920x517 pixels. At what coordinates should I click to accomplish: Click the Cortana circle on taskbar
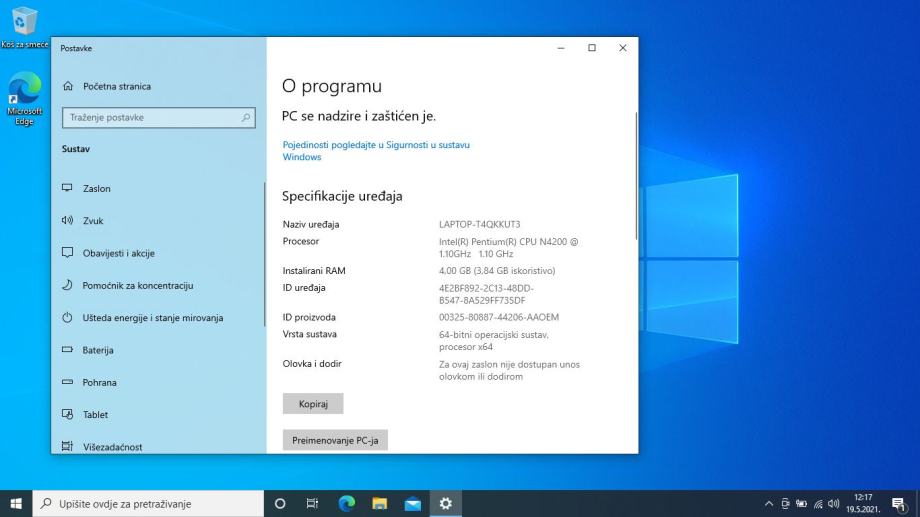[280, 504]
